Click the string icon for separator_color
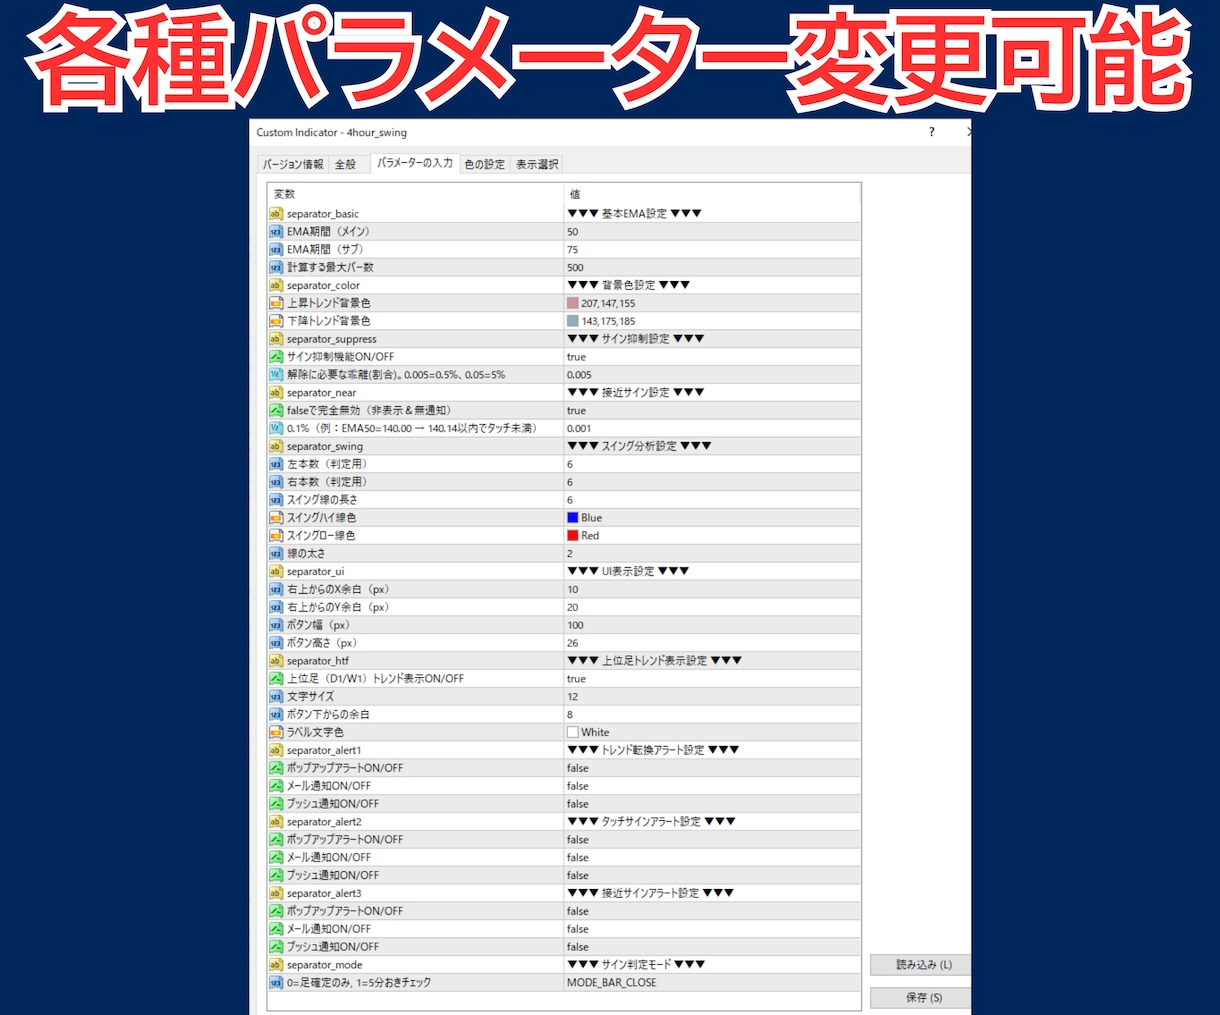The height and width of the screenshot is (1015, 1220). click(x=276, y=285)
